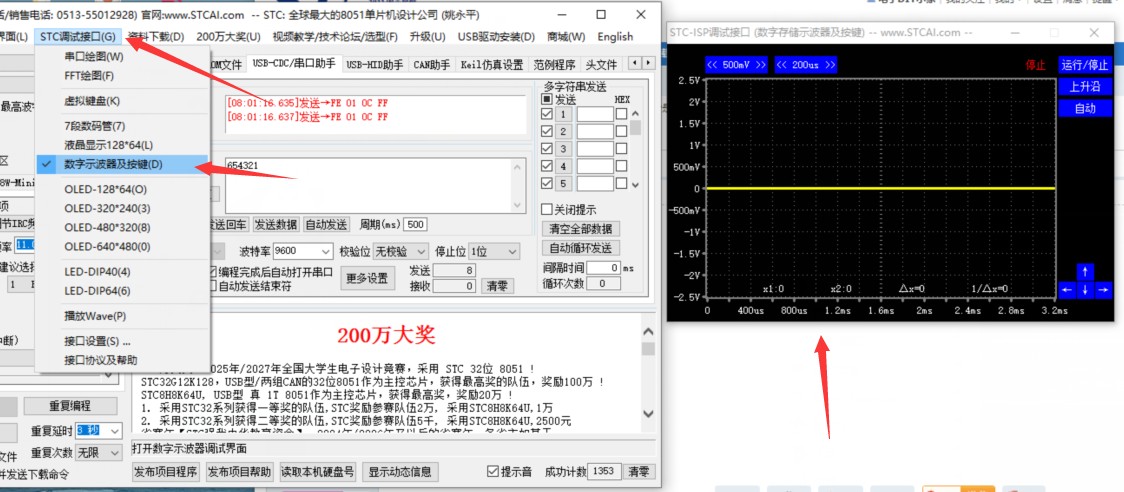Viewport: 1124px width, 492px height.
Task: Click the 读取本机硬盘号 button
Action: point(318,471)
